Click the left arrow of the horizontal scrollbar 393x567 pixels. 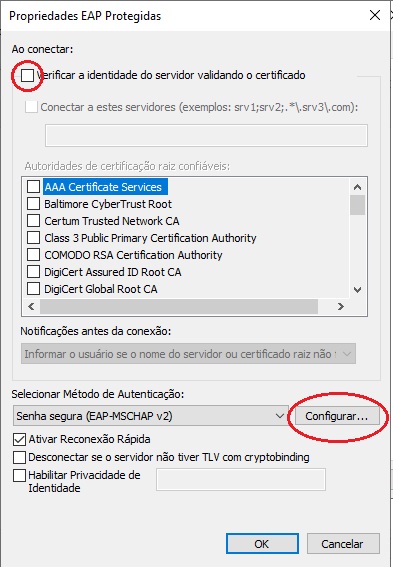[31, 307]
